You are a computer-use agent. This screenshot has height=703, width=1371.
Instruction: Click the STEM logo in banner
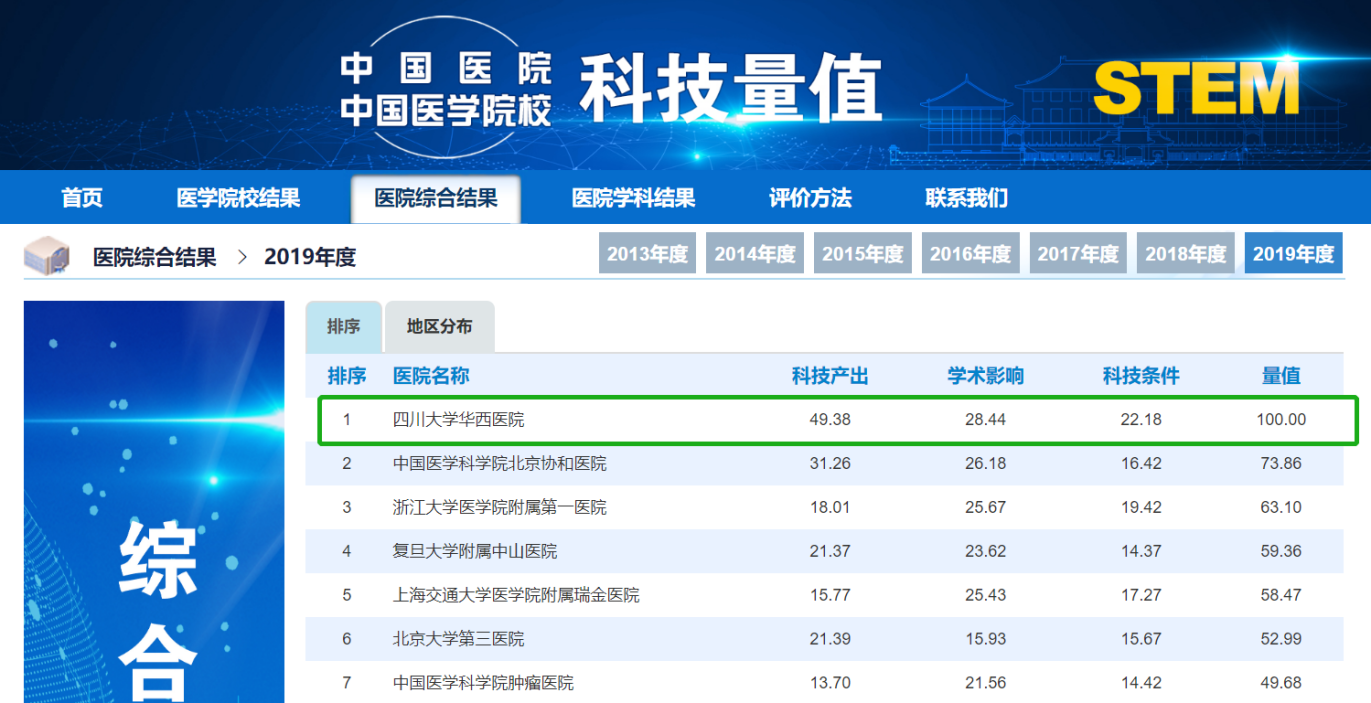tap(1196, 88)
